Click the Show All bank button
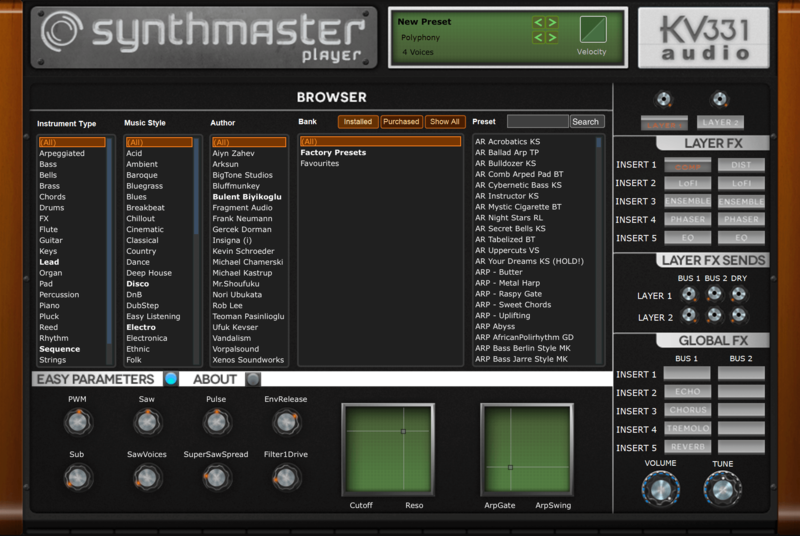 pyautogui.click(x=445, y=122)
